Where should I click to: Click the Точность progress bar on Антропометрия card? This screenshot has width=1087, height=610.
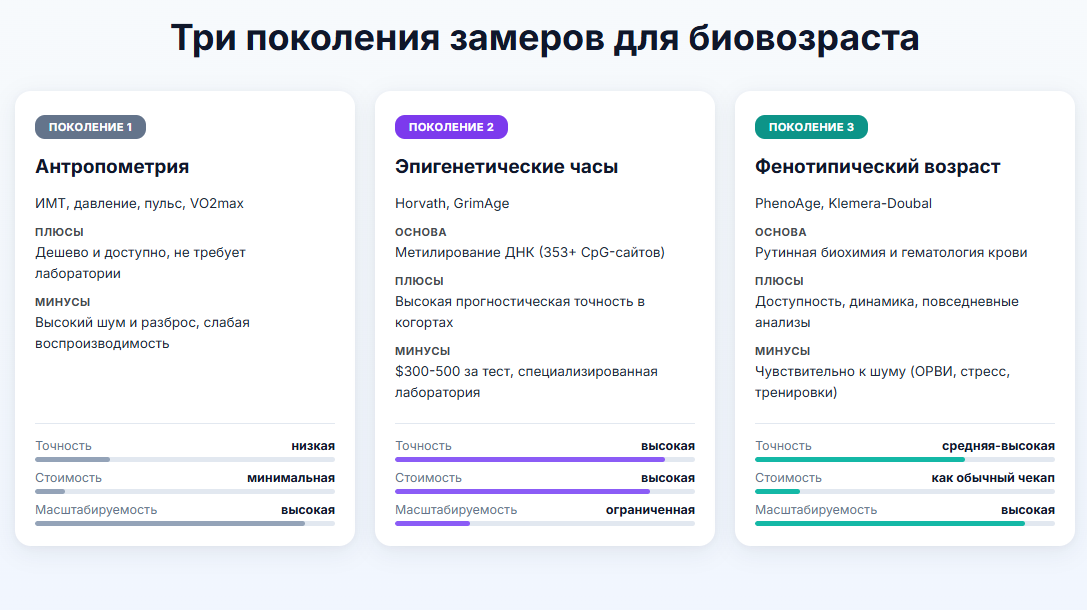pos(183,459)
